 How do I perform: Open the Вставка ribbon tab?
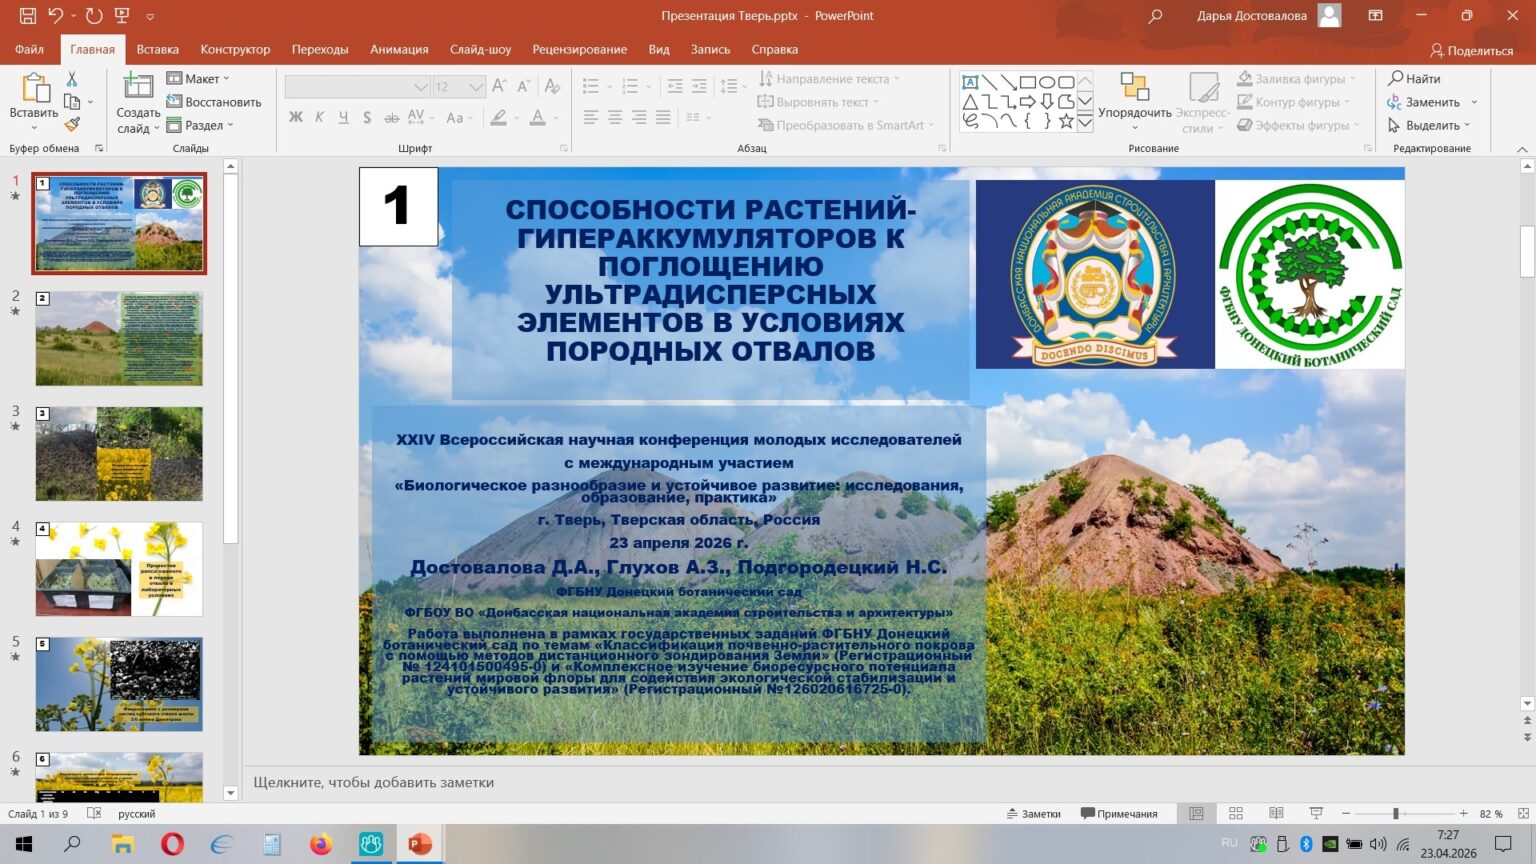(x=157, y=49)
